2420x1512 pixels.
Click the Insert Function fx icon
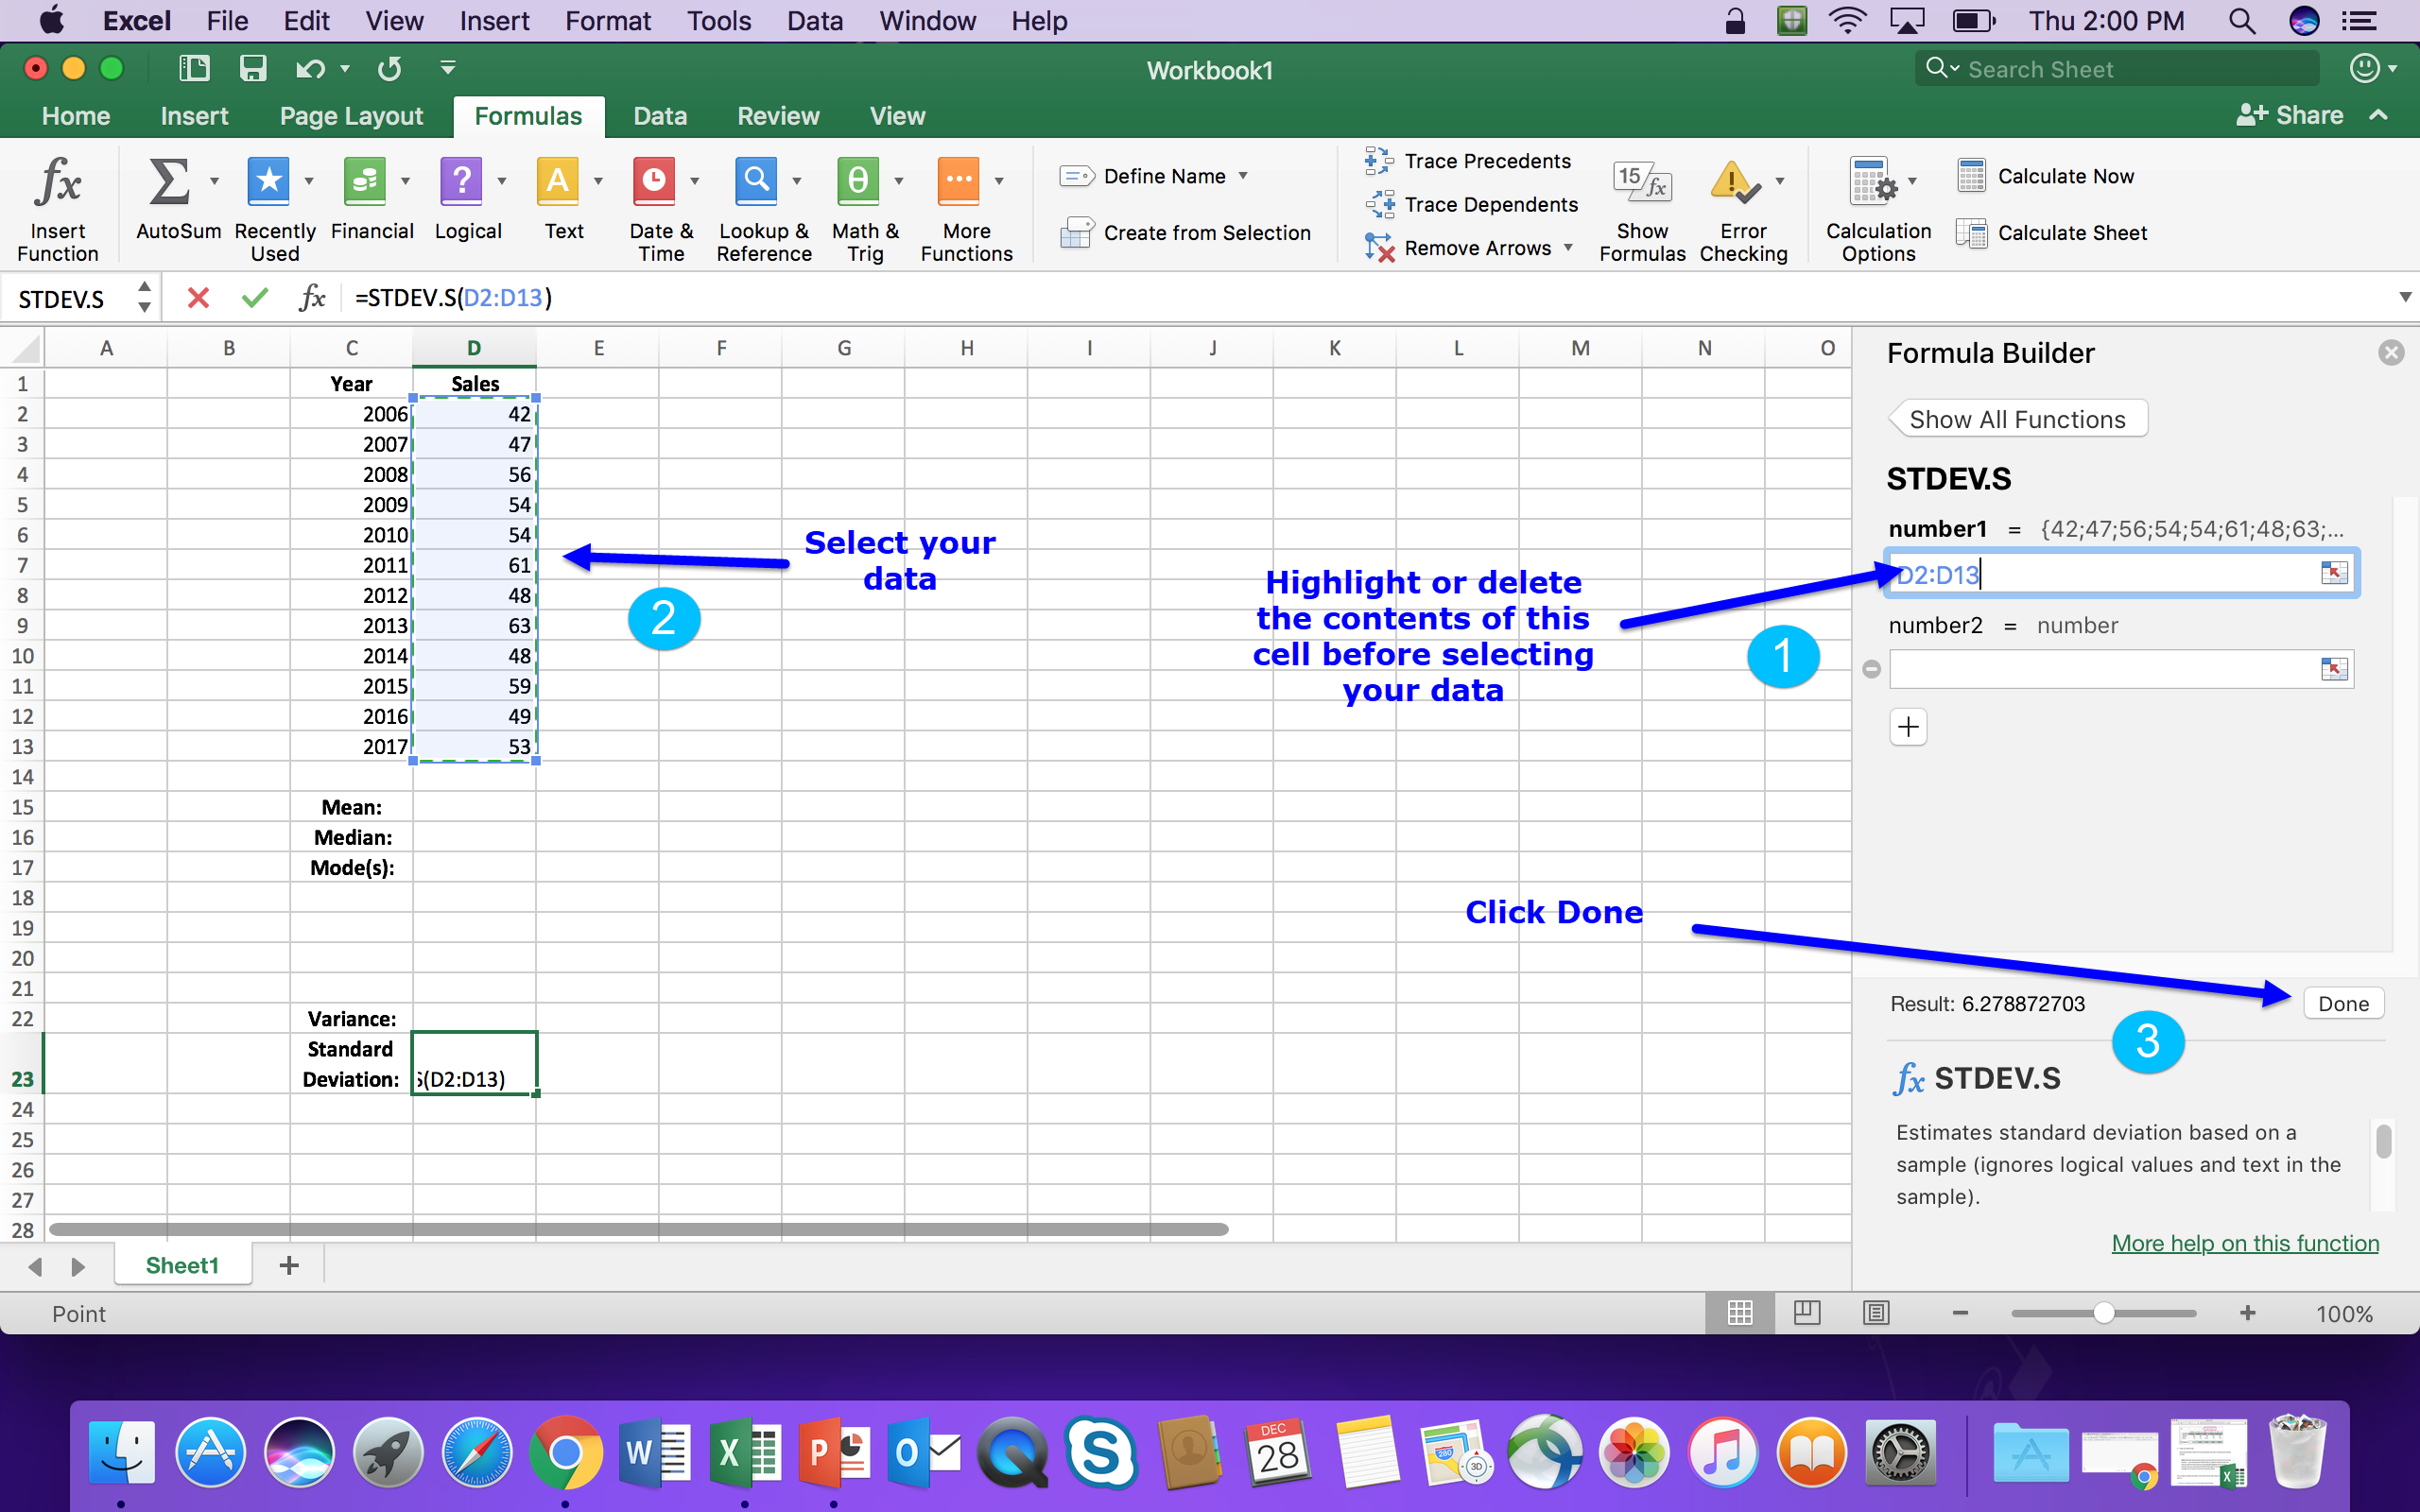pyautogui.click(x=57, y=183)
